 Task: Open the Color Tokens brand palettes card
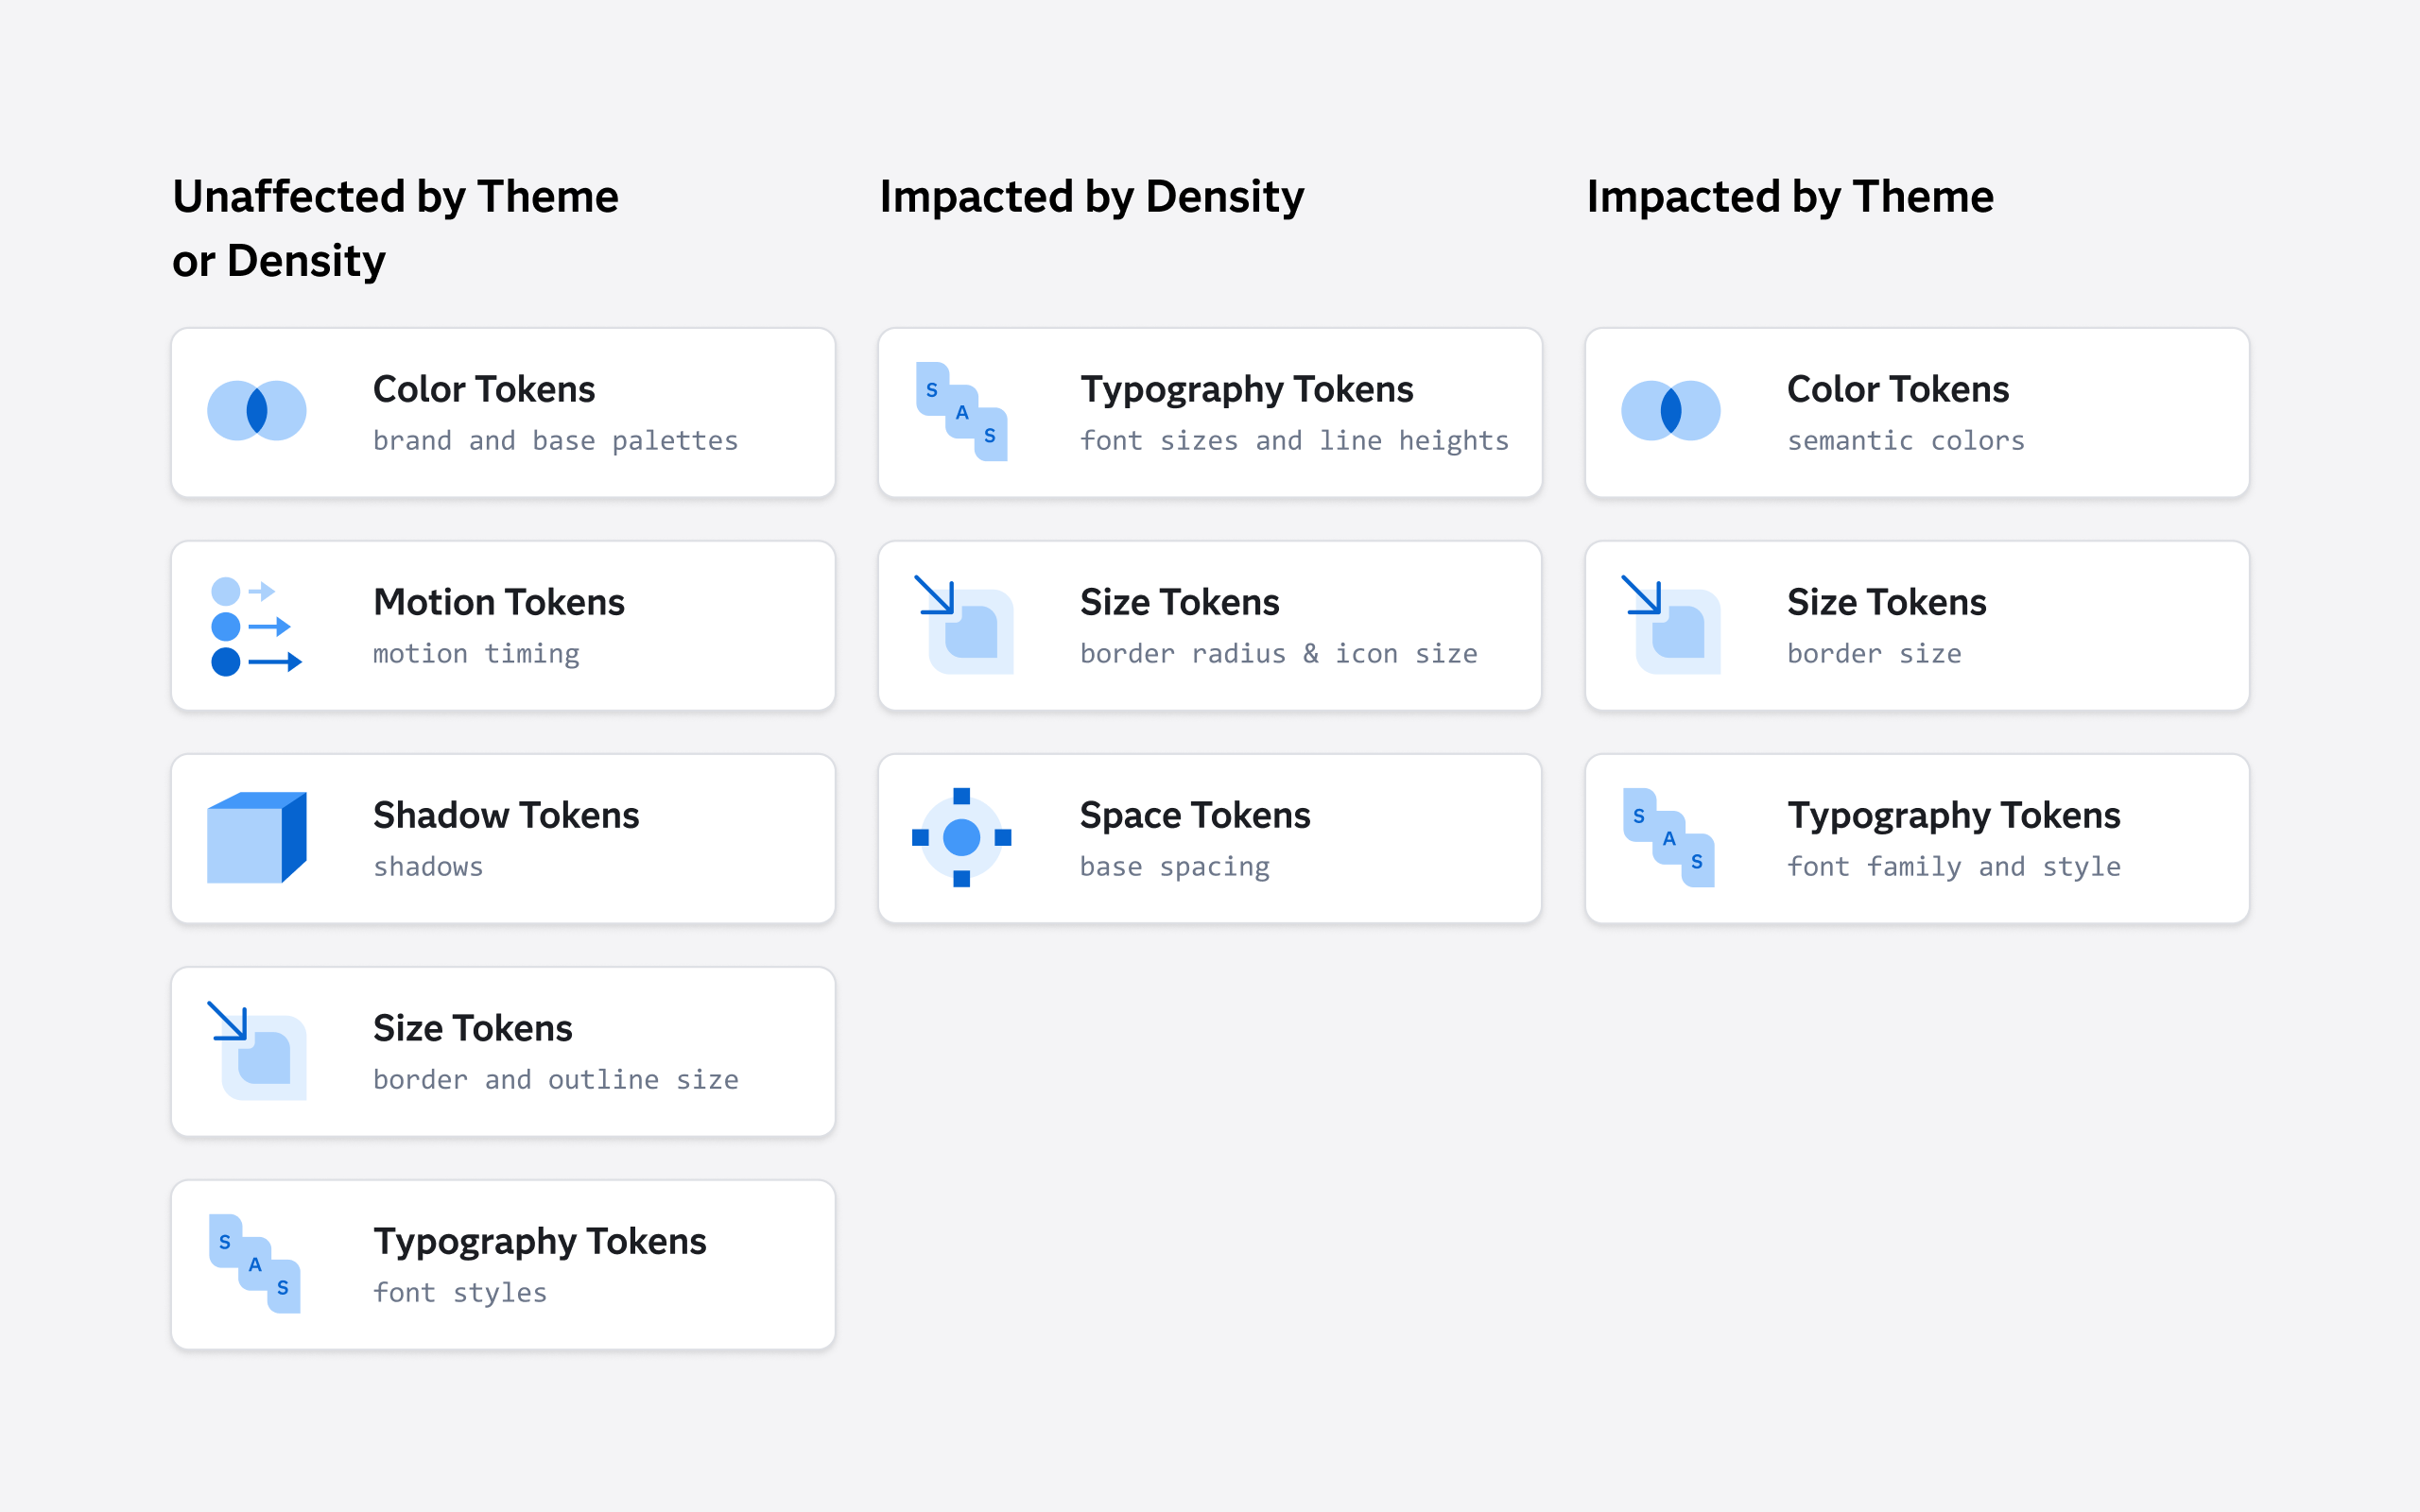click(502, 412)
